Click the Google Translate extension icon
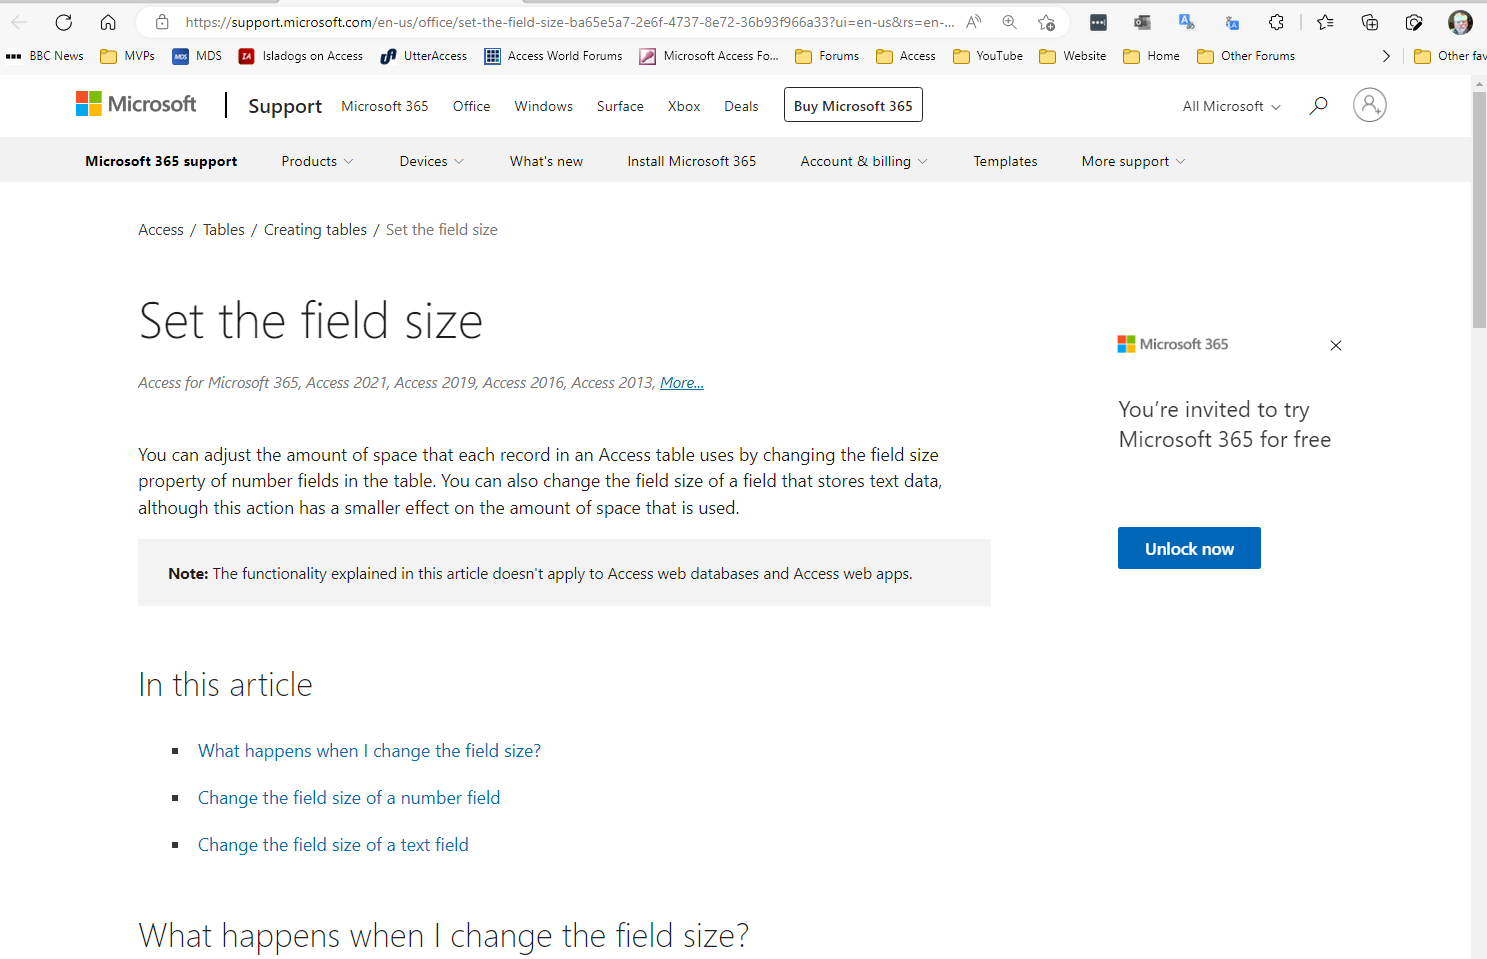The height and width of the screenshot is (959, 1487). pos(1187,22)
